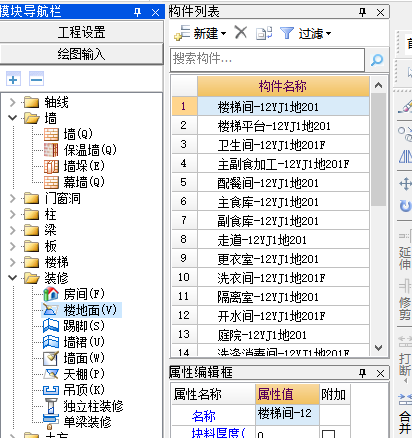Select 天棚(P) ceiling item
Viewport: 412px width, 438px height.
click(74, 374)
